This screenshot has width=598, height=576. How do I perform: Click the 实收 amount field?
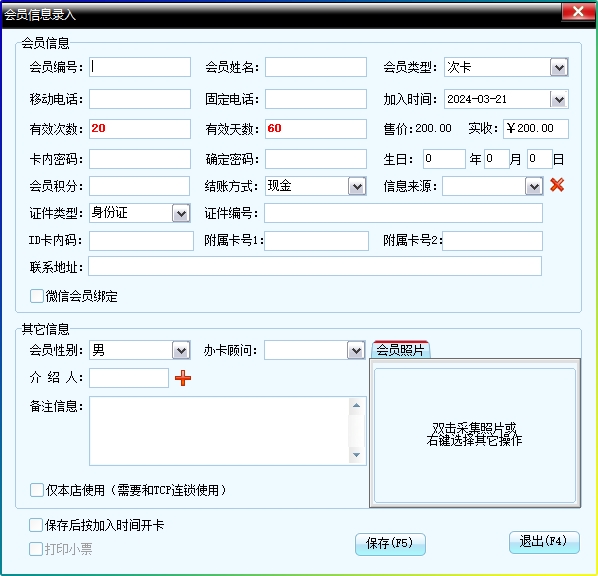pyautogui.click(x=536, y=129)
